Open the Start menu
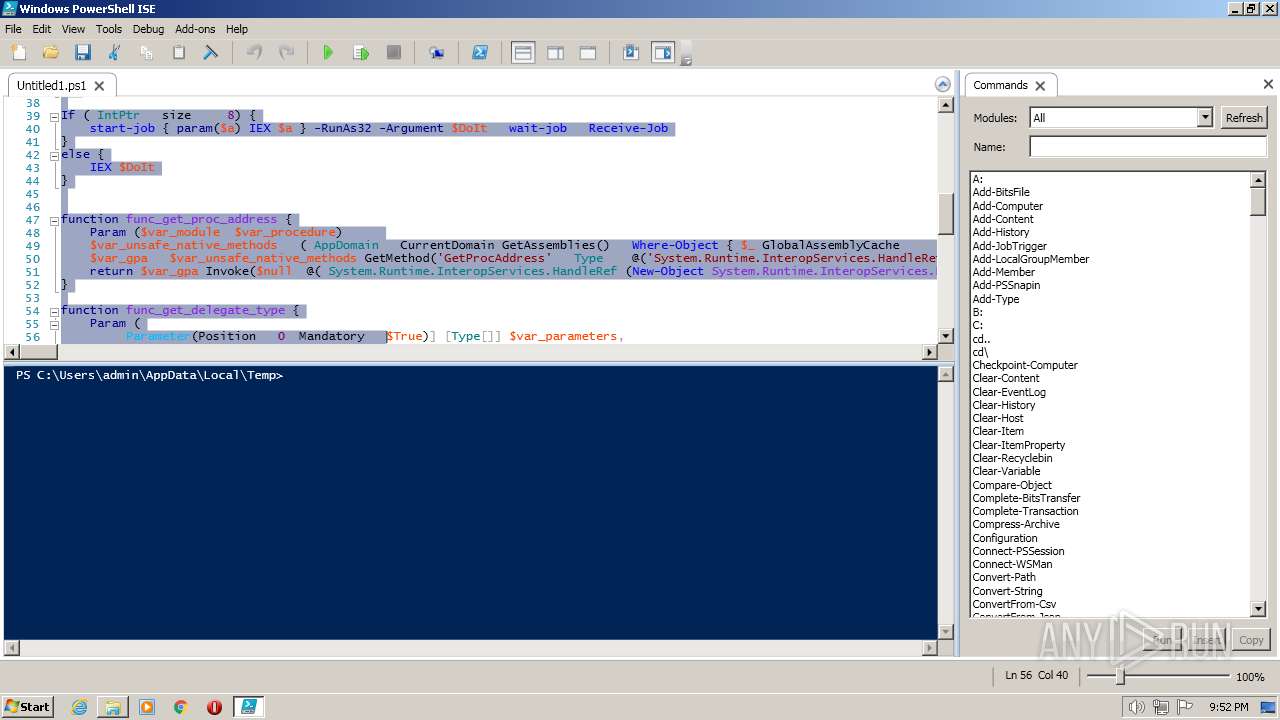Screen dimensions: 1280x720 pos(28,707)
